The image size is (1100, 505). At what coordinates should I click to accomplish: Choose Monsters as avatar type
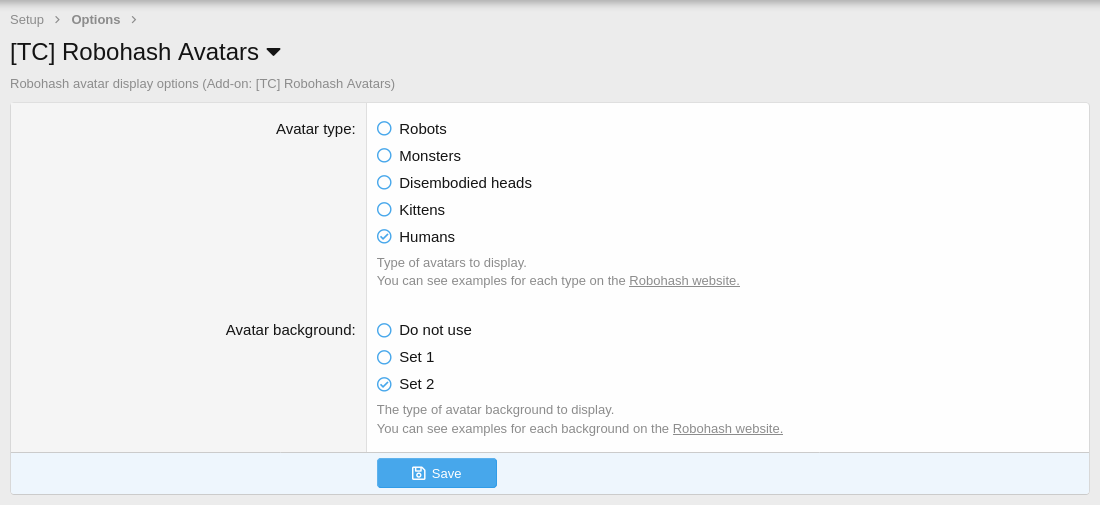(x=384, y=156)
